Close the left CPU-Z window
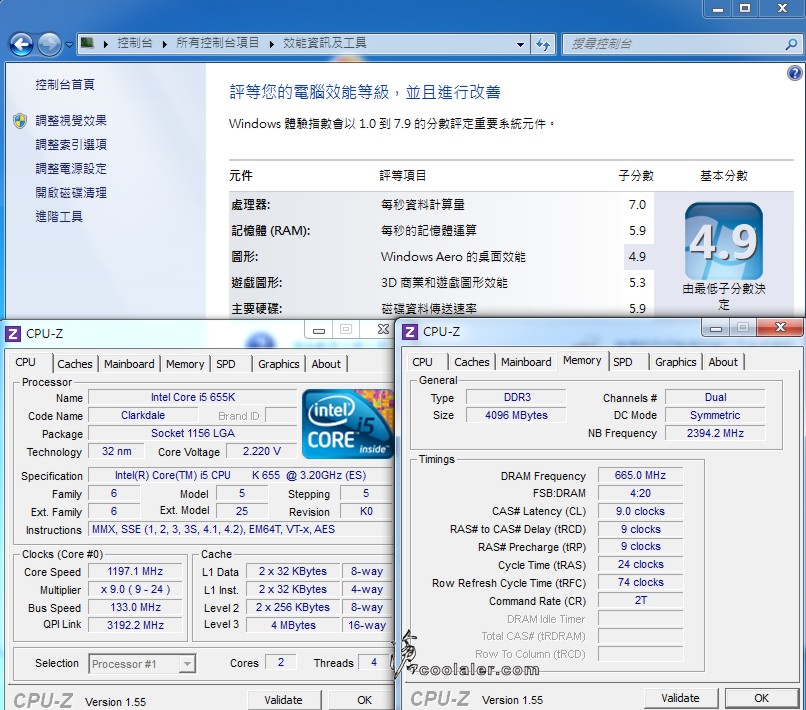 (383, 330)
